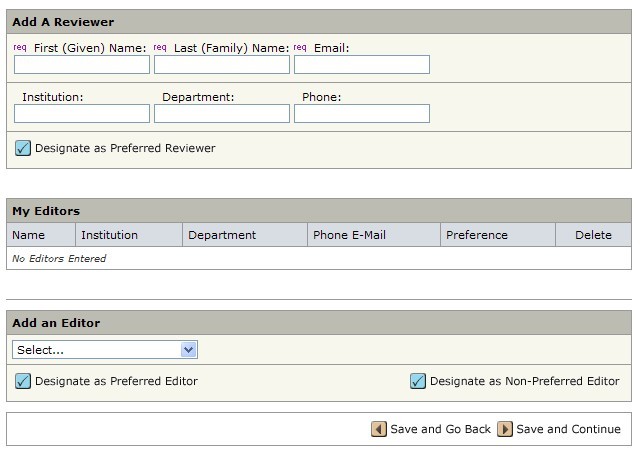Image resolution: width=641 pixels, height=459 pixels.
Task: Click the Institution column header in My Editors
Action: point(110,235)
